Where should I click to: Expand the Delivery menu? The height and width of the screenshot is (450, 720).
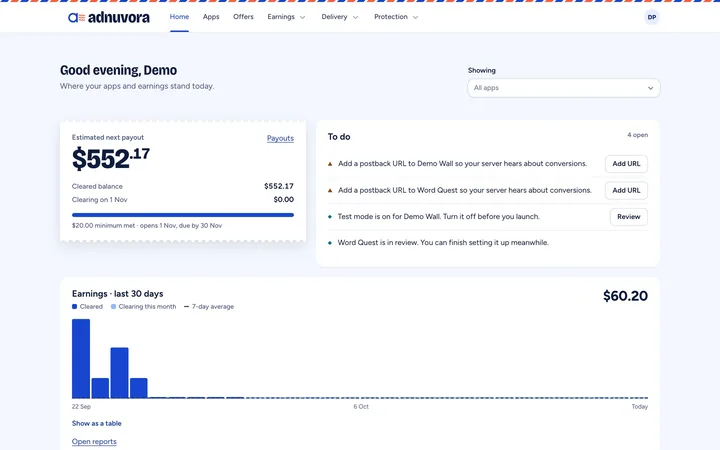pyautogui.click(x=339, y=17)
